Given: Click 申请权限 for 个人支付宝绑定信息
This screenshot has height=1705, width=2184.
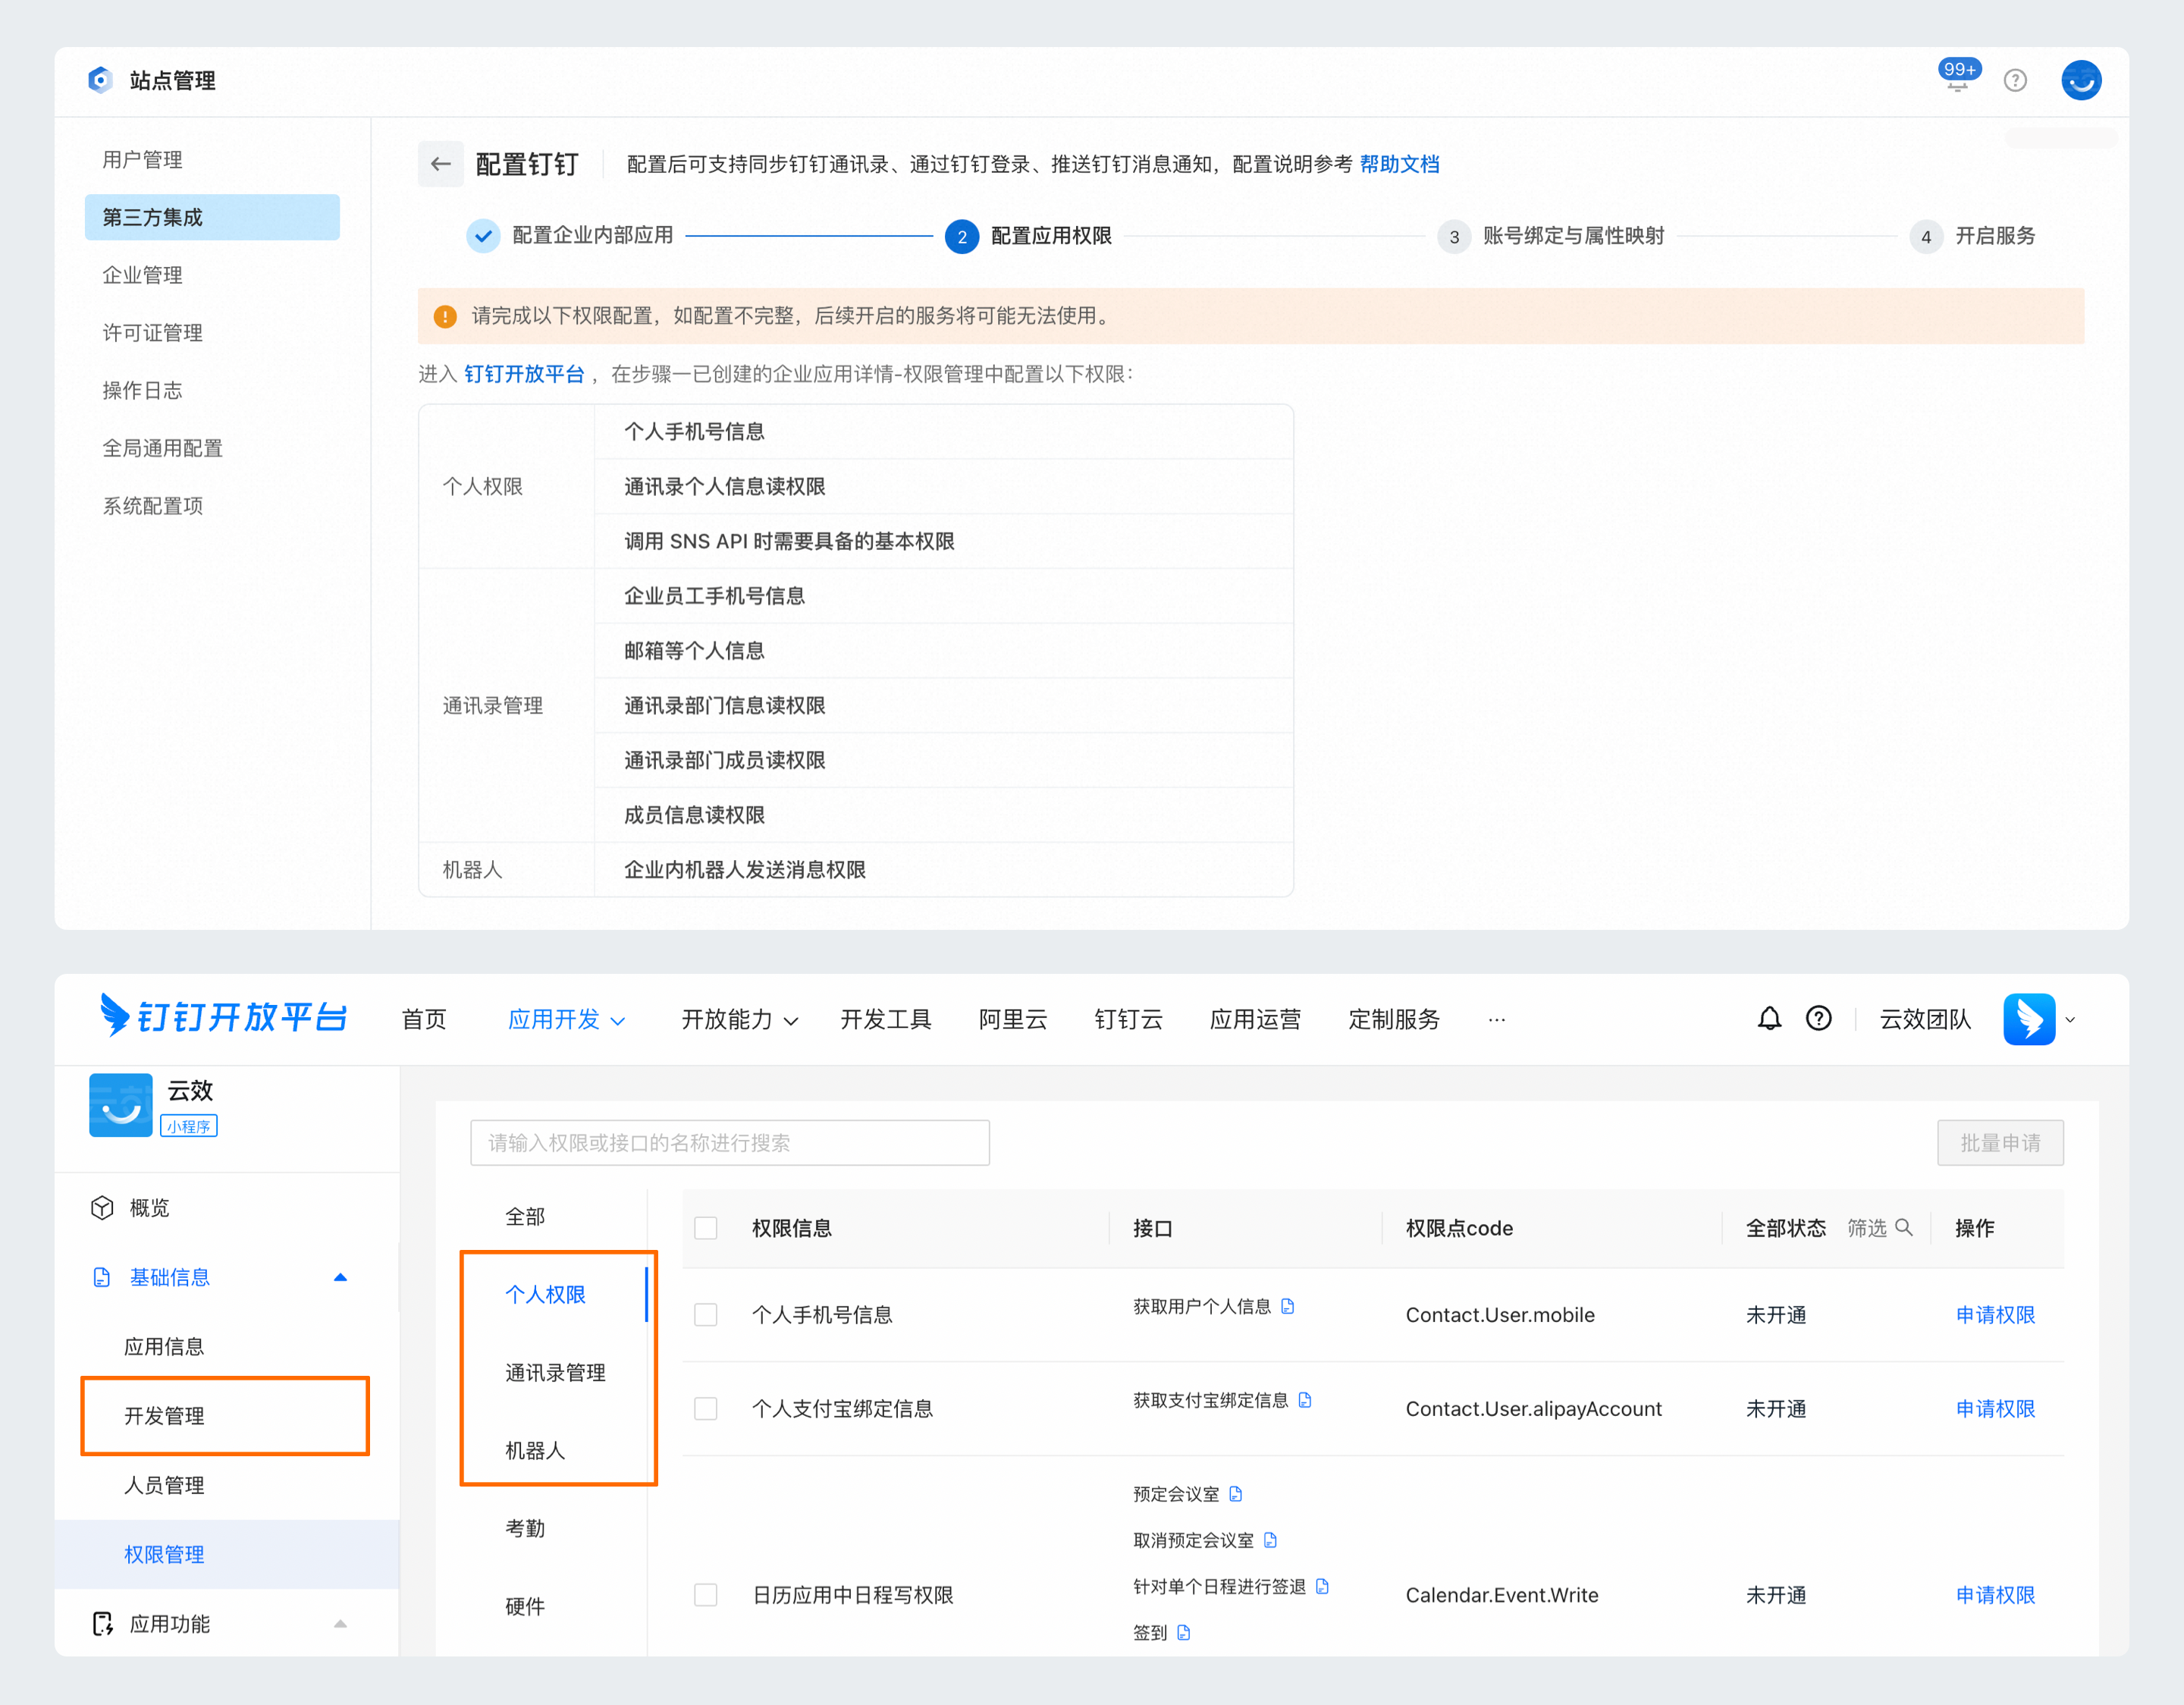Looking at the screenshot, I should point(1995,1409).
